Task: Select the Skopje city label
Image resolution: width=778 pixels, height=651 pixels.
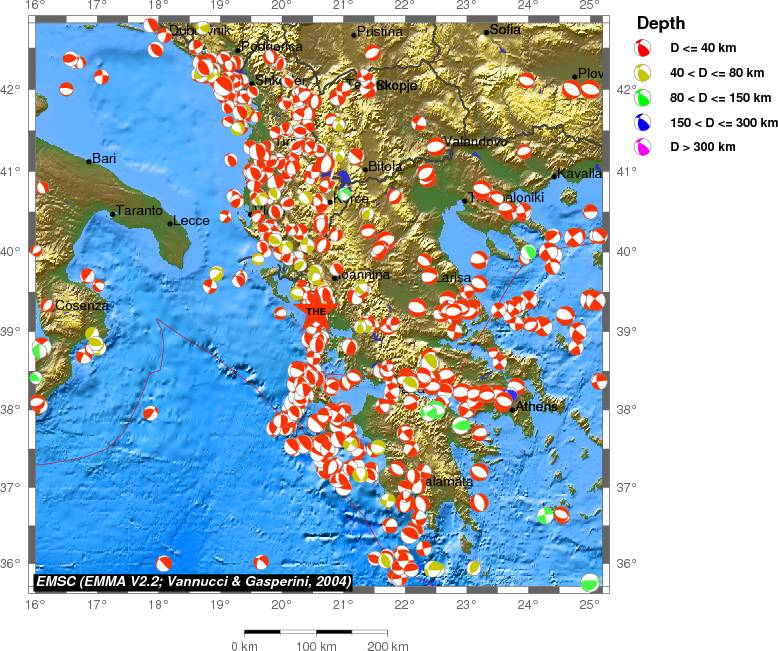Action: pyautogui.click(x=398, y=86)
